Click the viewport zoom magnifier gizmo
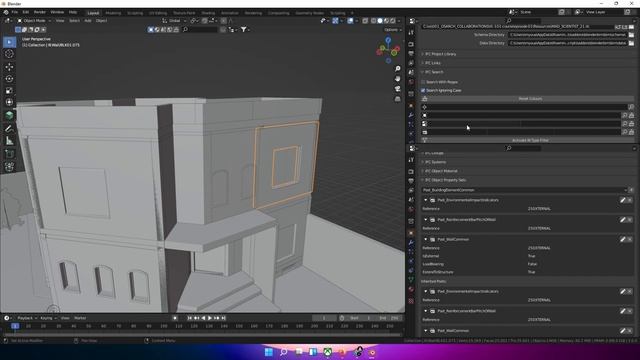Screen dimensions: 640x360 [398, 69]
